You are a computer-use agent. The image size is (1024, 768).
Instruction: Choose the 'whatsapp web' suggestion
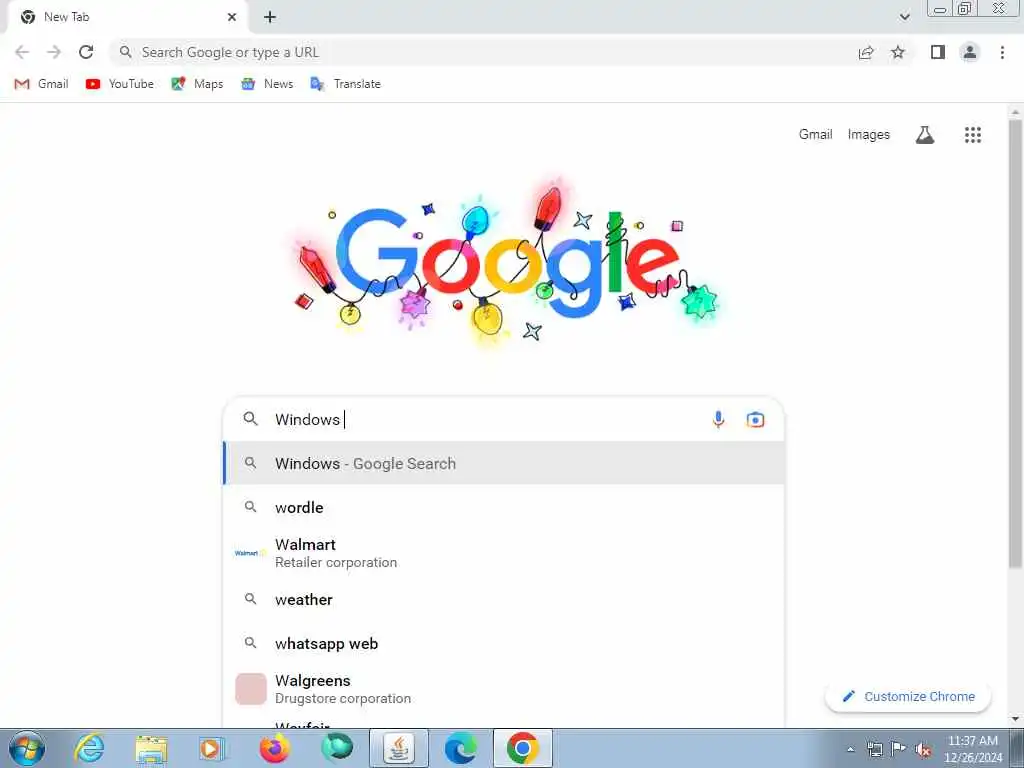(504, 644)
